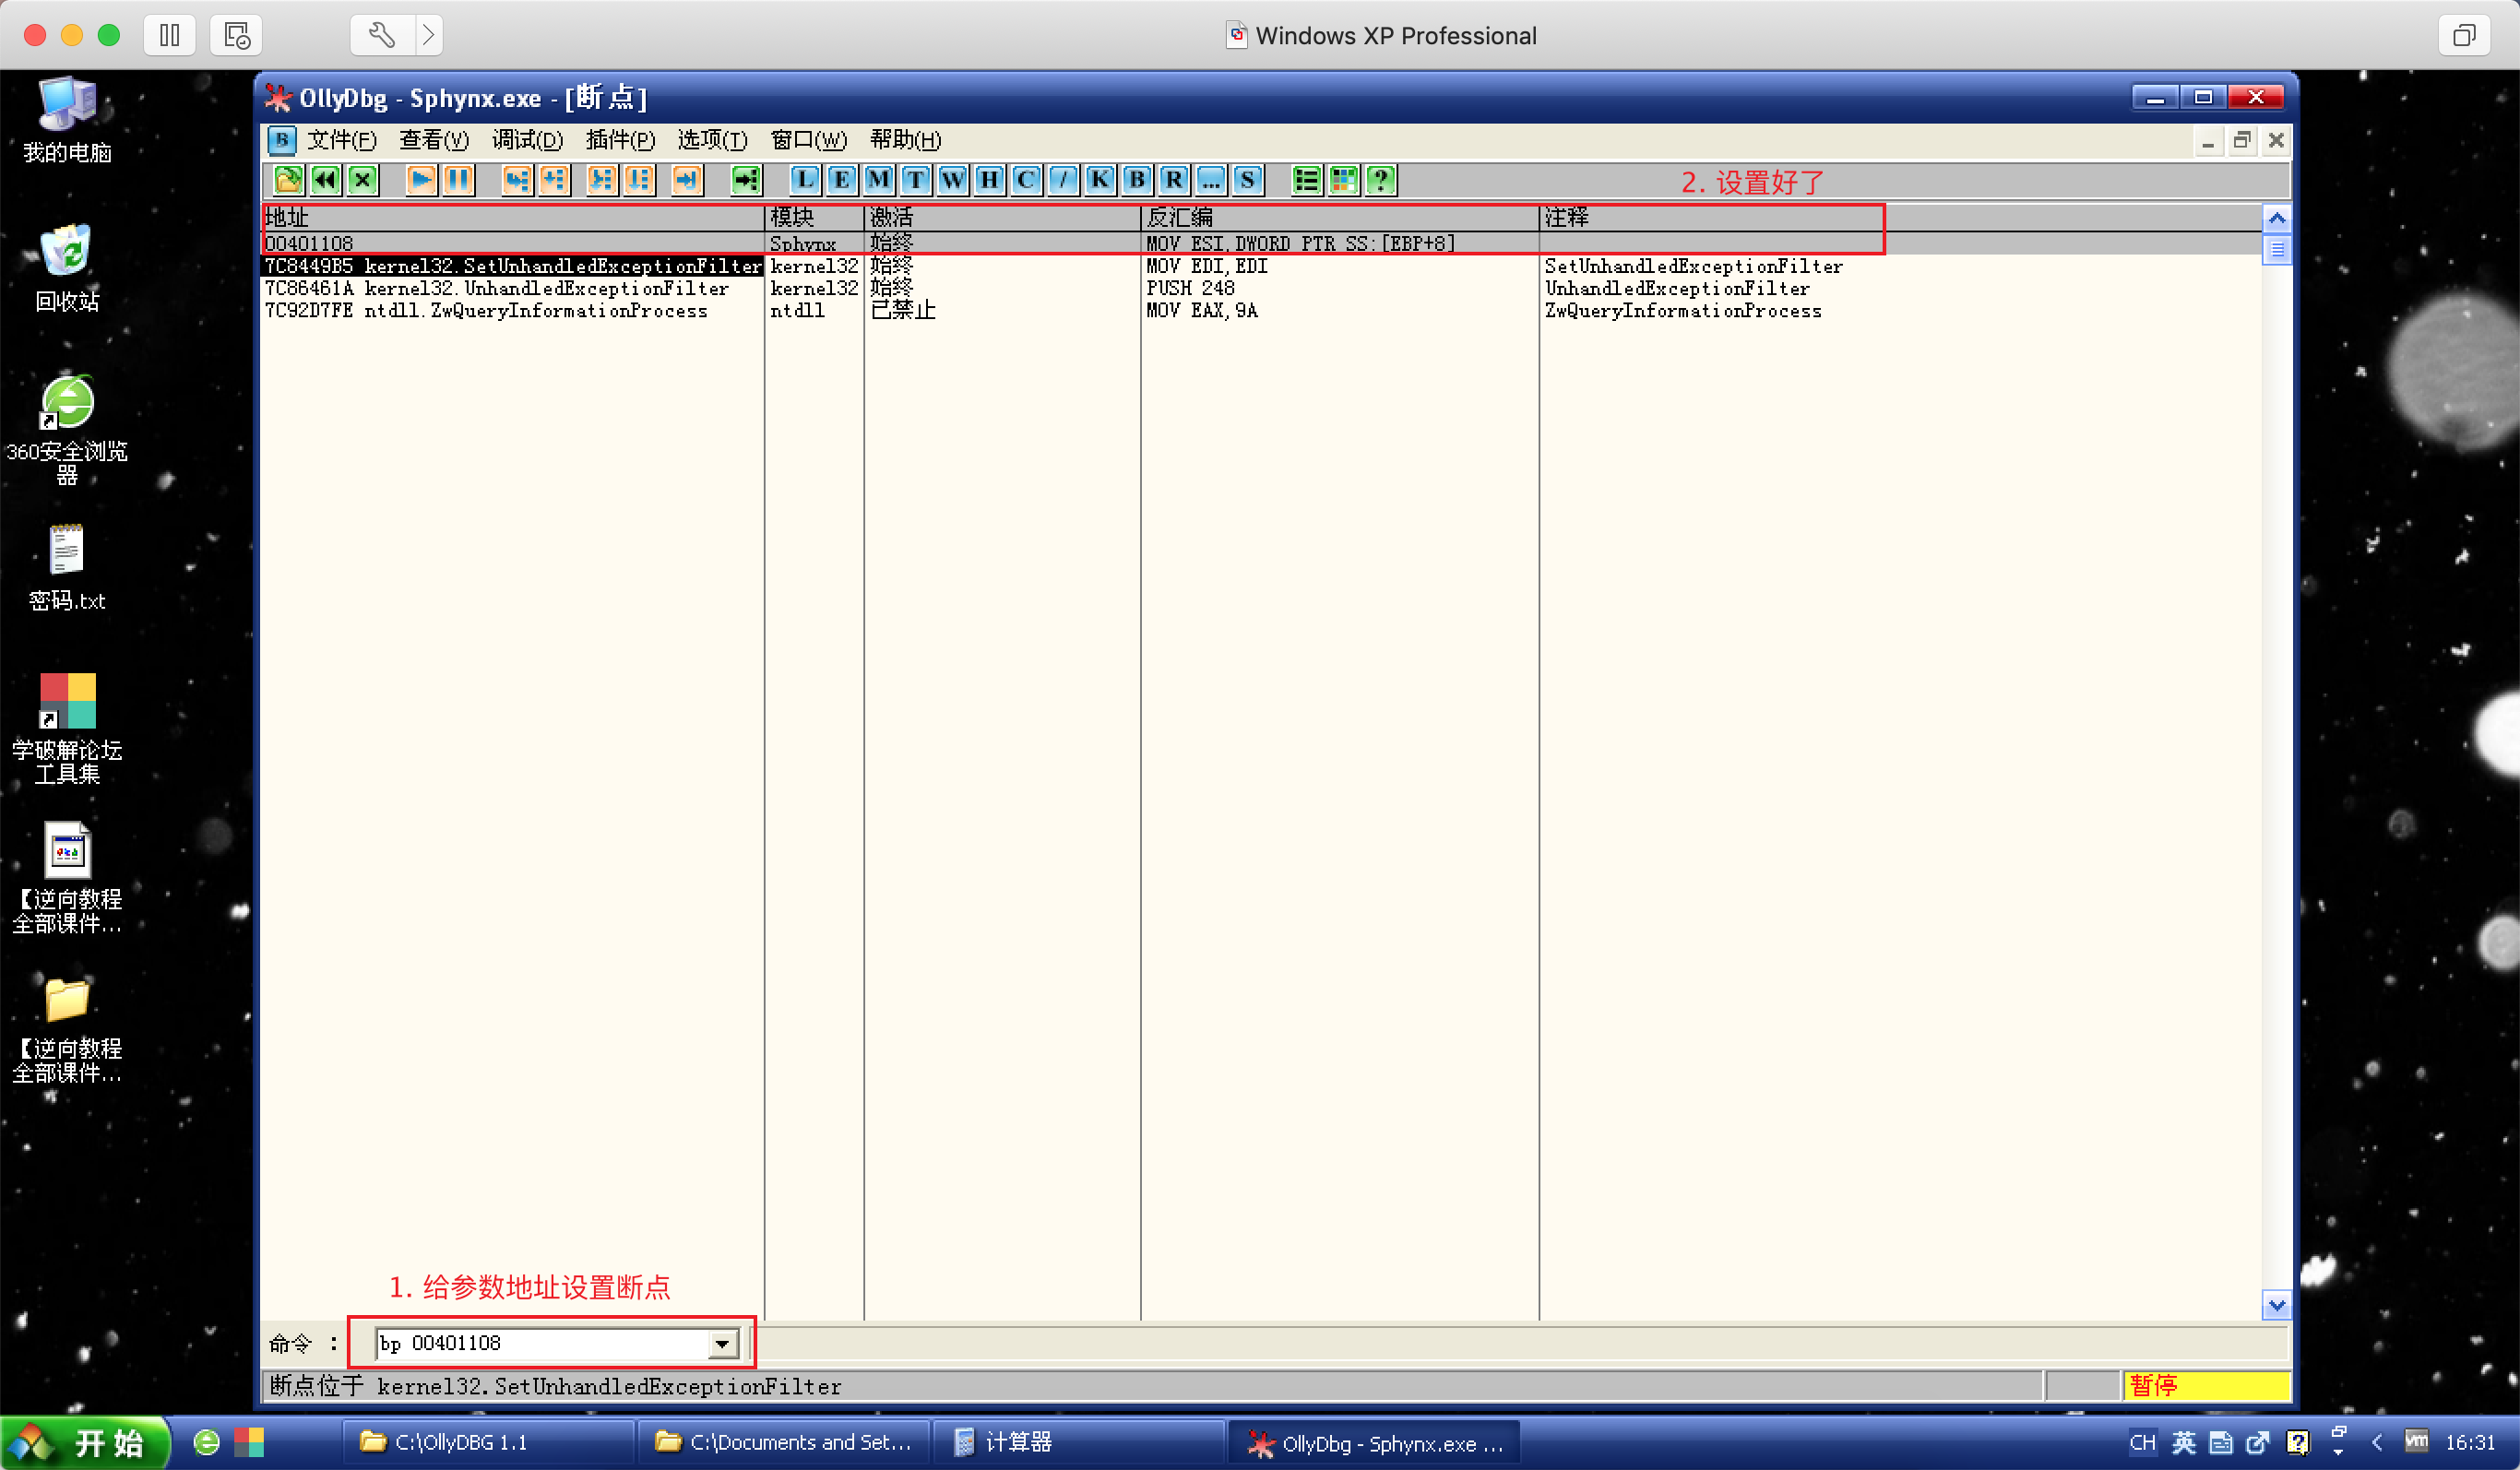
Task: Open the Memory map M window
Action: point(878,180)
